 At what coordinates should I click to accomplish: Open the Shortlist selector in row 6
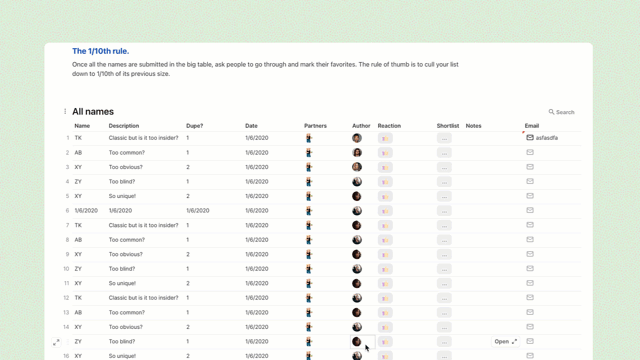(444, 211)
